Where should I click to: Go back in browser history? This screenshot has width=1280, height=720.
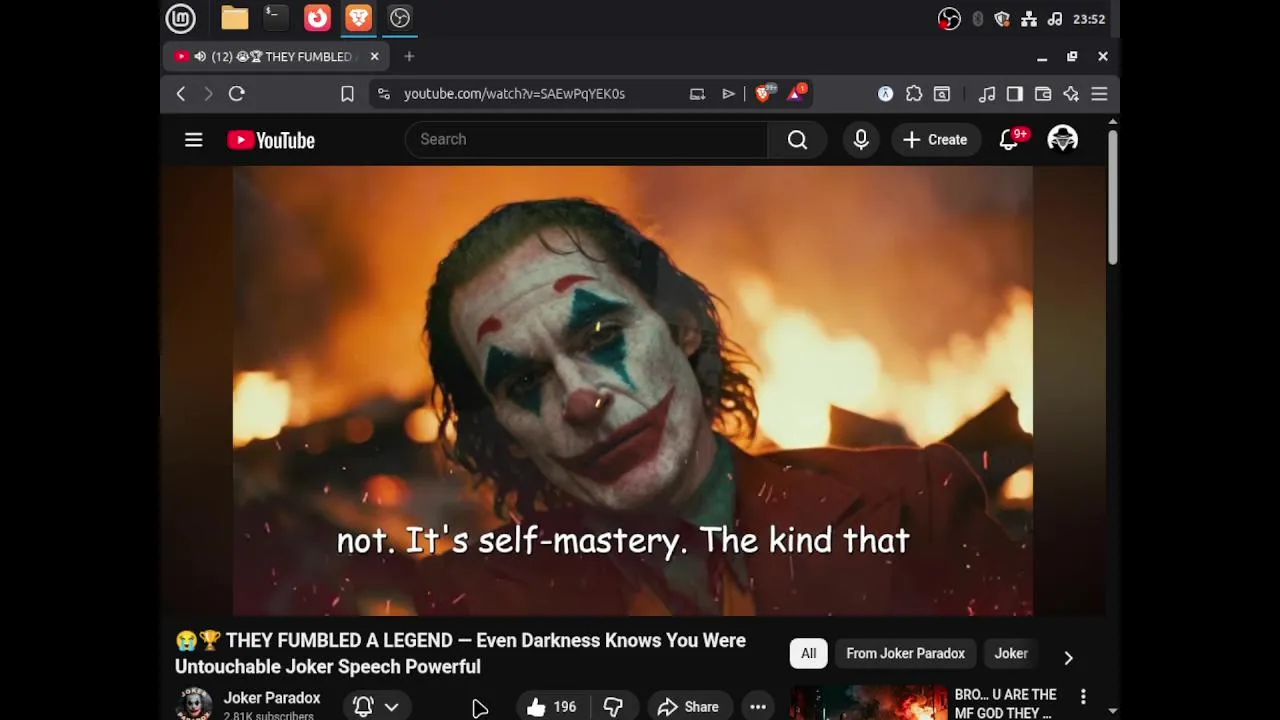181,94
